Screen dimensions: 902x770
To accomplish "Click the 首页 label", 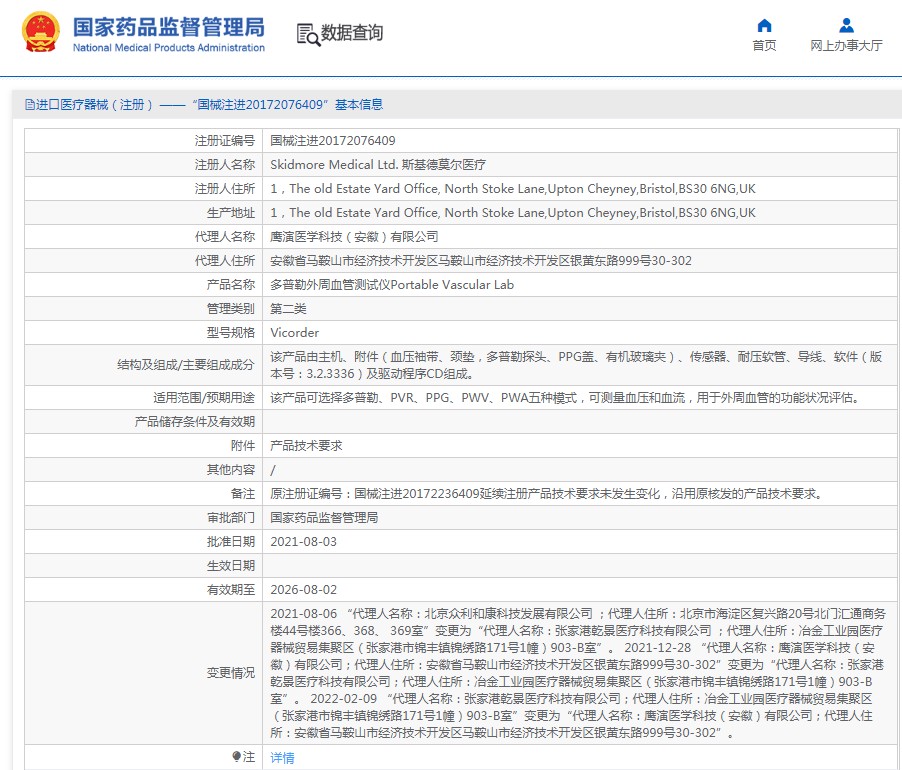I will point(764,45).
